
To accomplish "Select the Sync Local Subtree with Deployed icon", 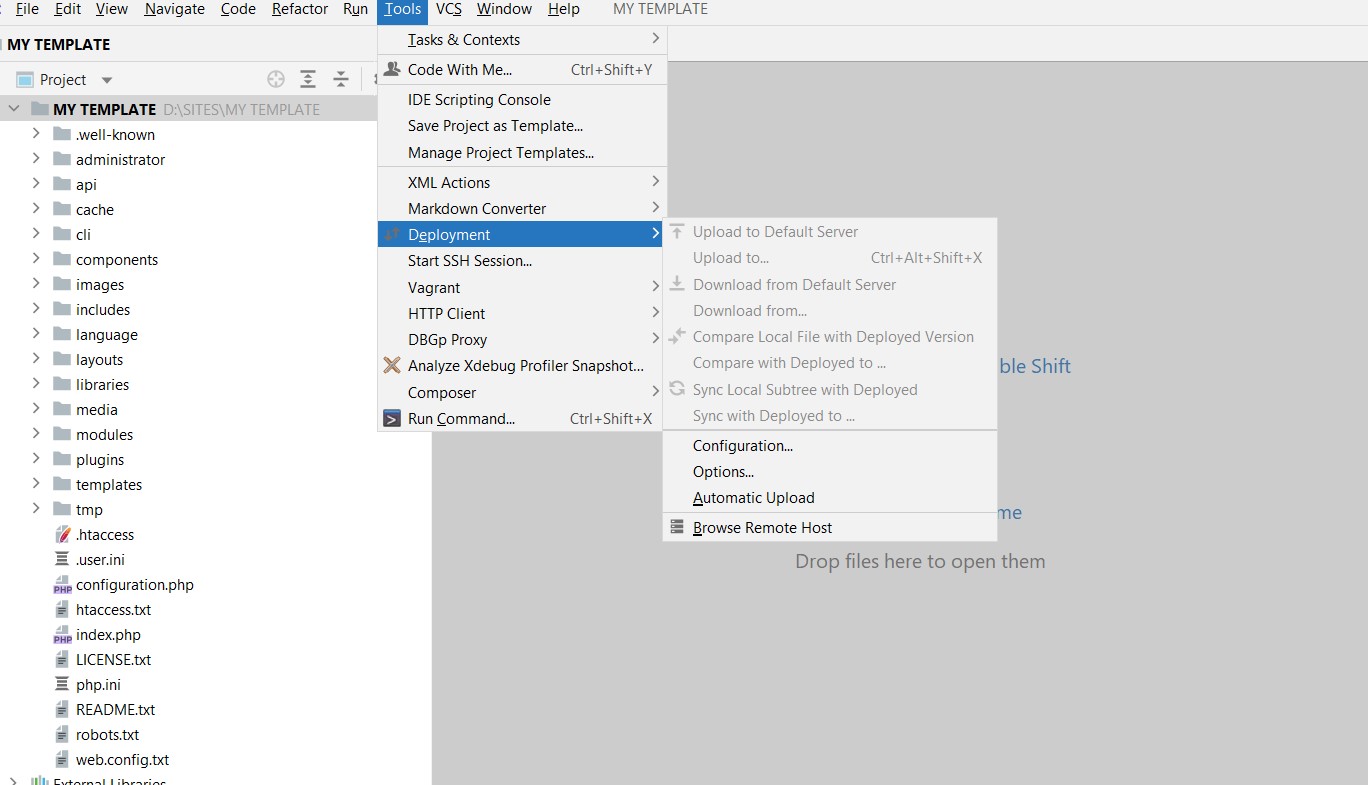I will coord(676,390).
